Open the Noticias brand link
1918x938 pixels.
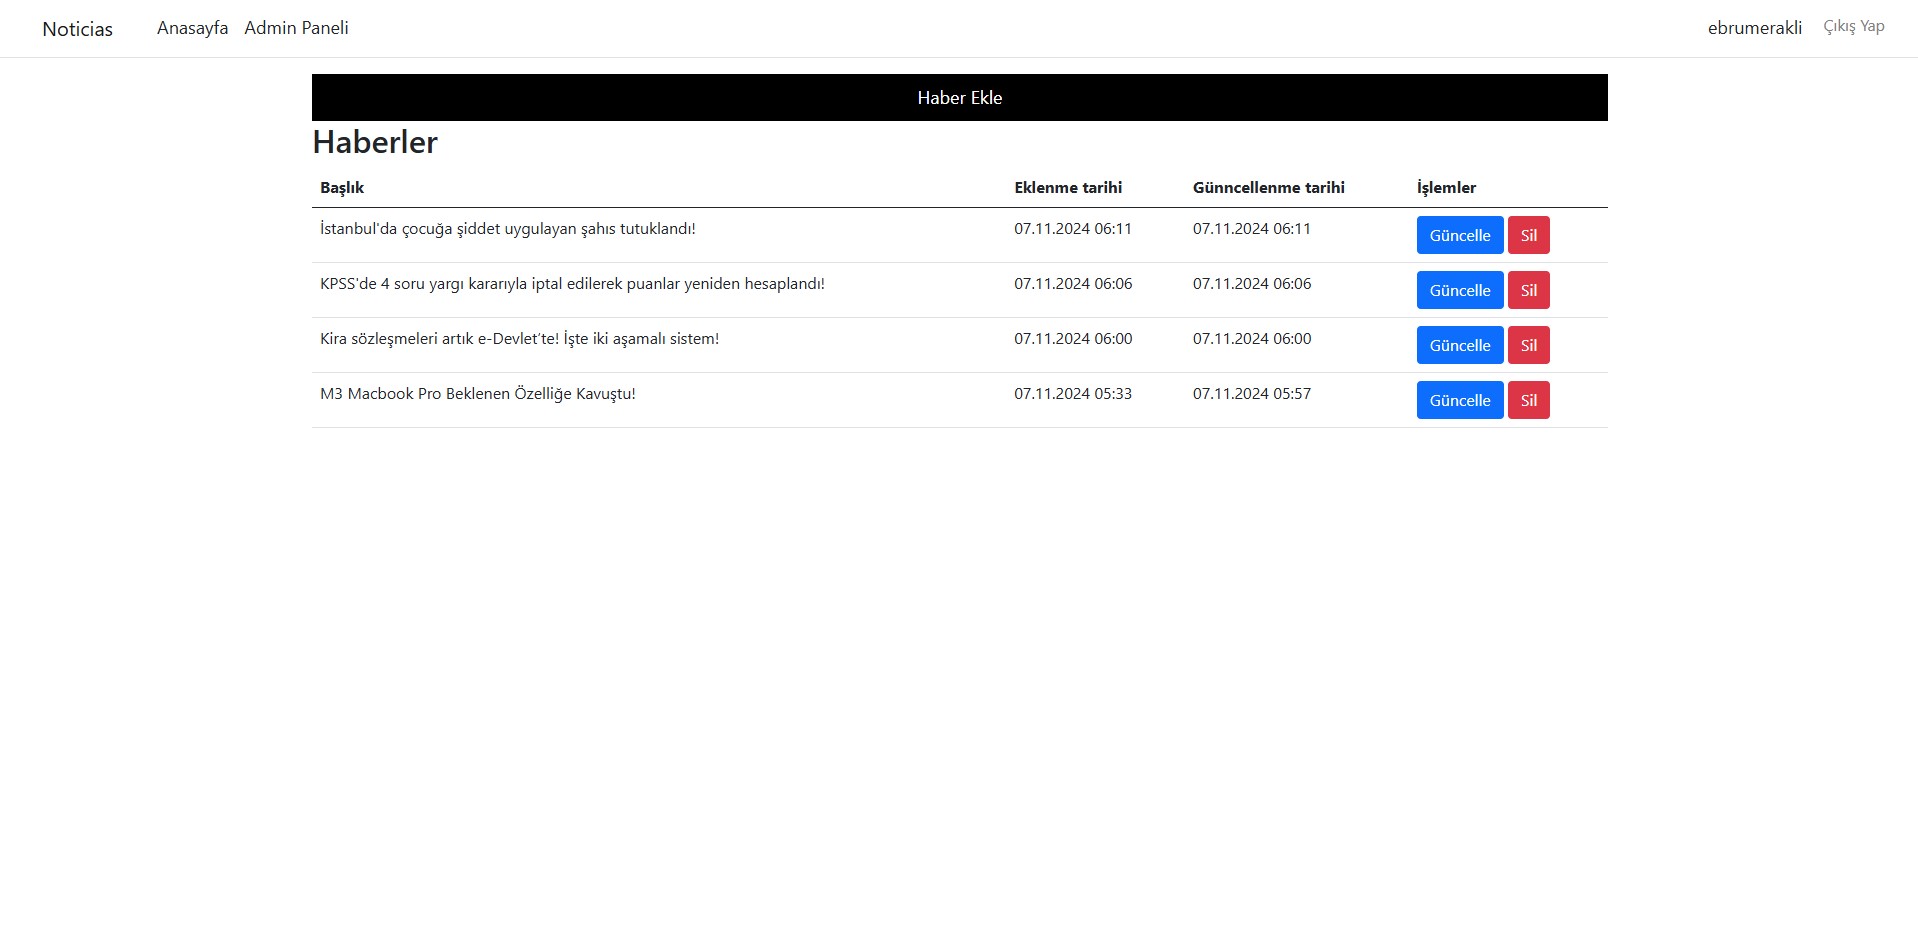point(77,29)
